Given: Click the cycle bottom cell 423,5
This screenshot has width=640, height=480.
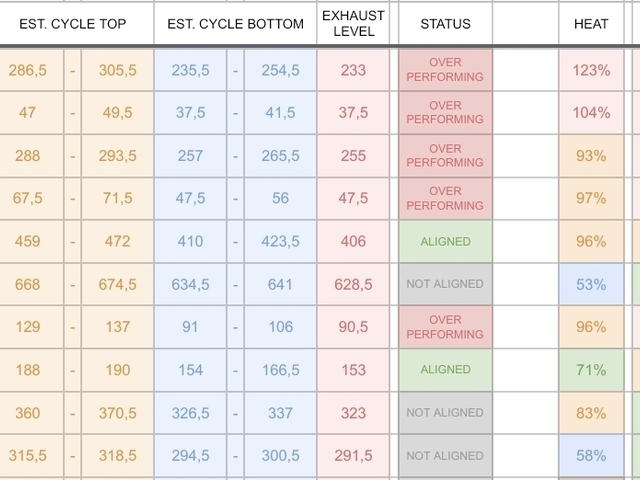Looking at the screenshot, I should tap(280, 241).
